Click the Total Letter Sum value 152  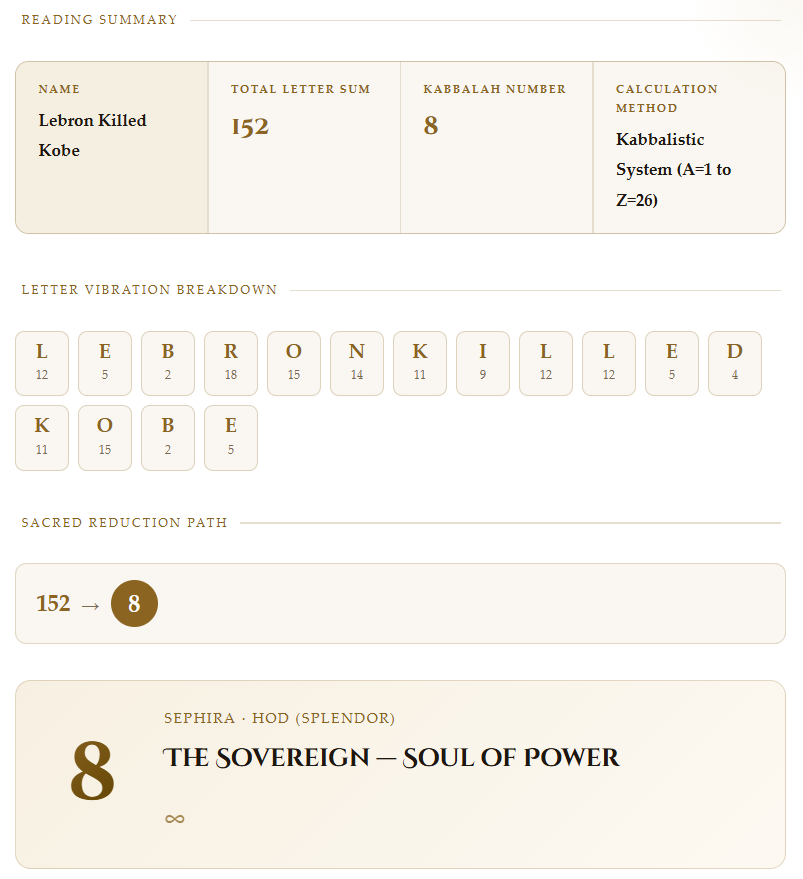[x=250, y=127]
